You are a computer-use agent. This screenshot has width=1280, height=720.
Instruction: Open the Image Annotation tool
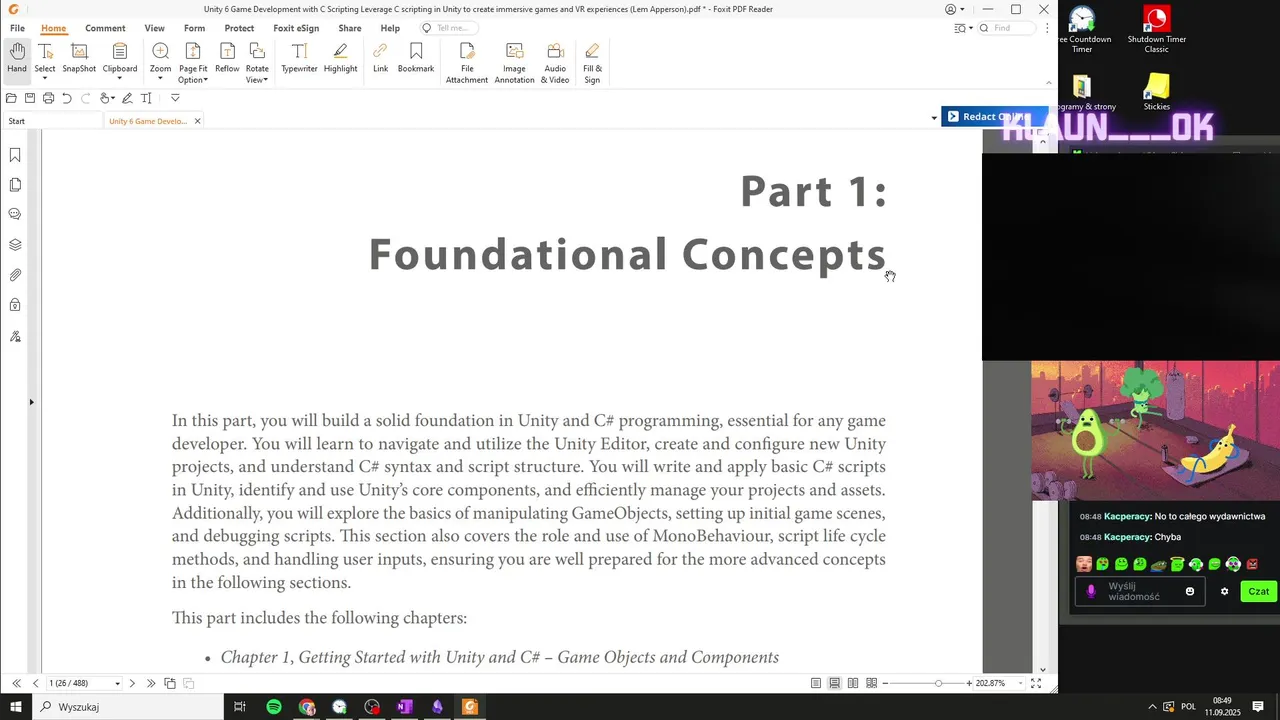point(514,63)
